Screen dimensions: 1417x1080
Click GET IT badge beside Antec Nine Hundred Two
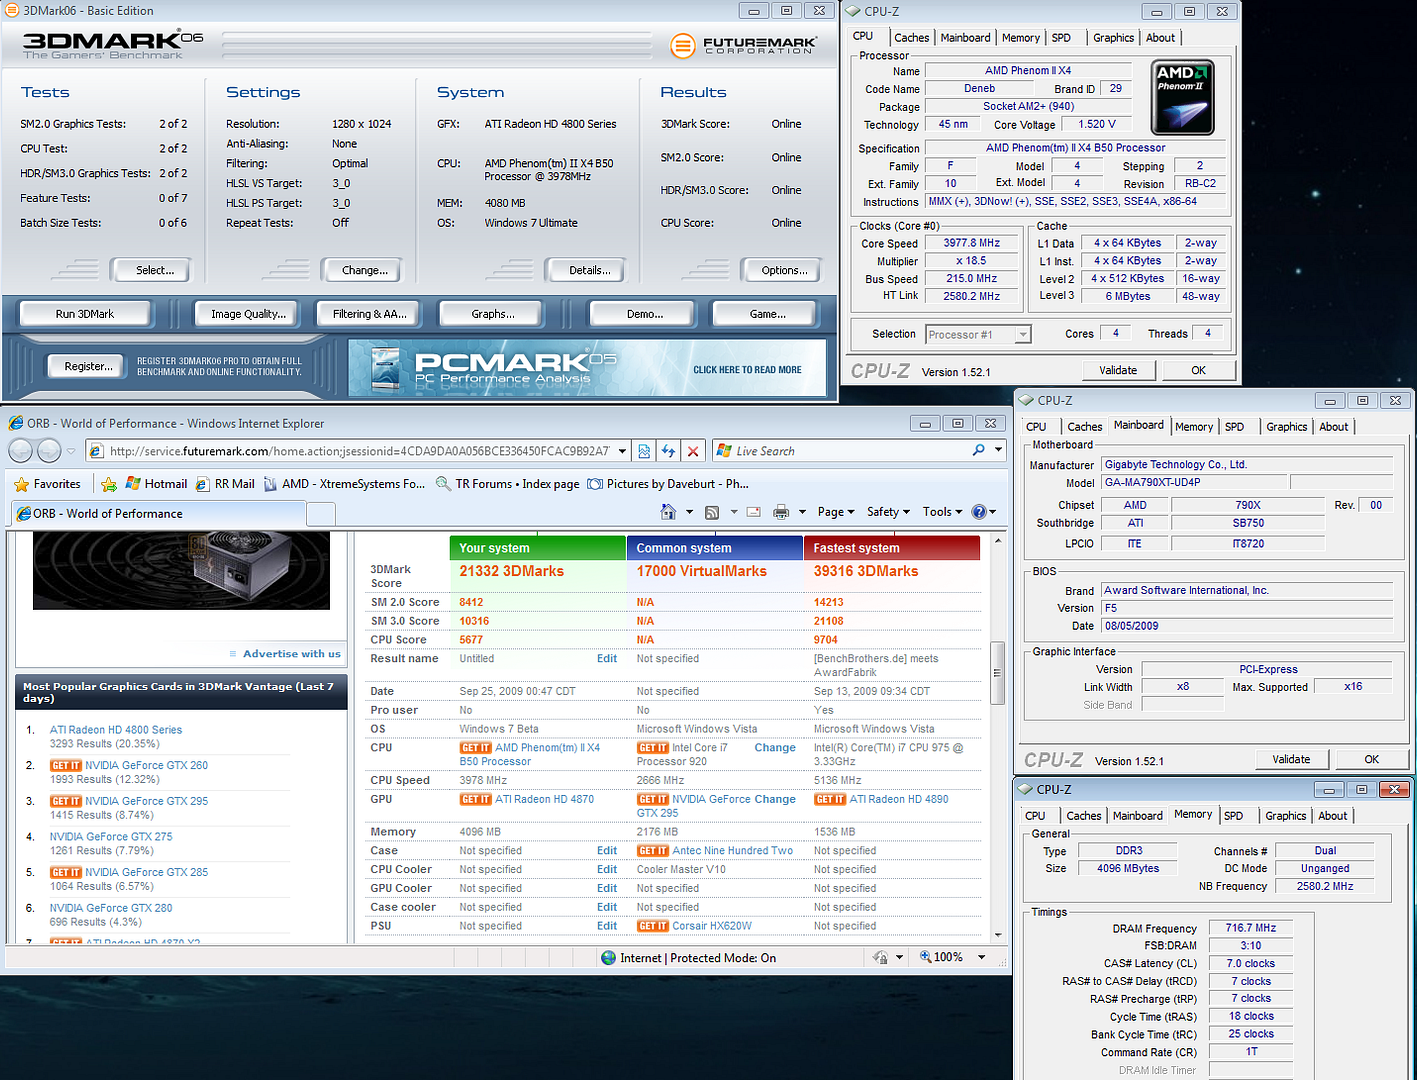tap(653, 851)
